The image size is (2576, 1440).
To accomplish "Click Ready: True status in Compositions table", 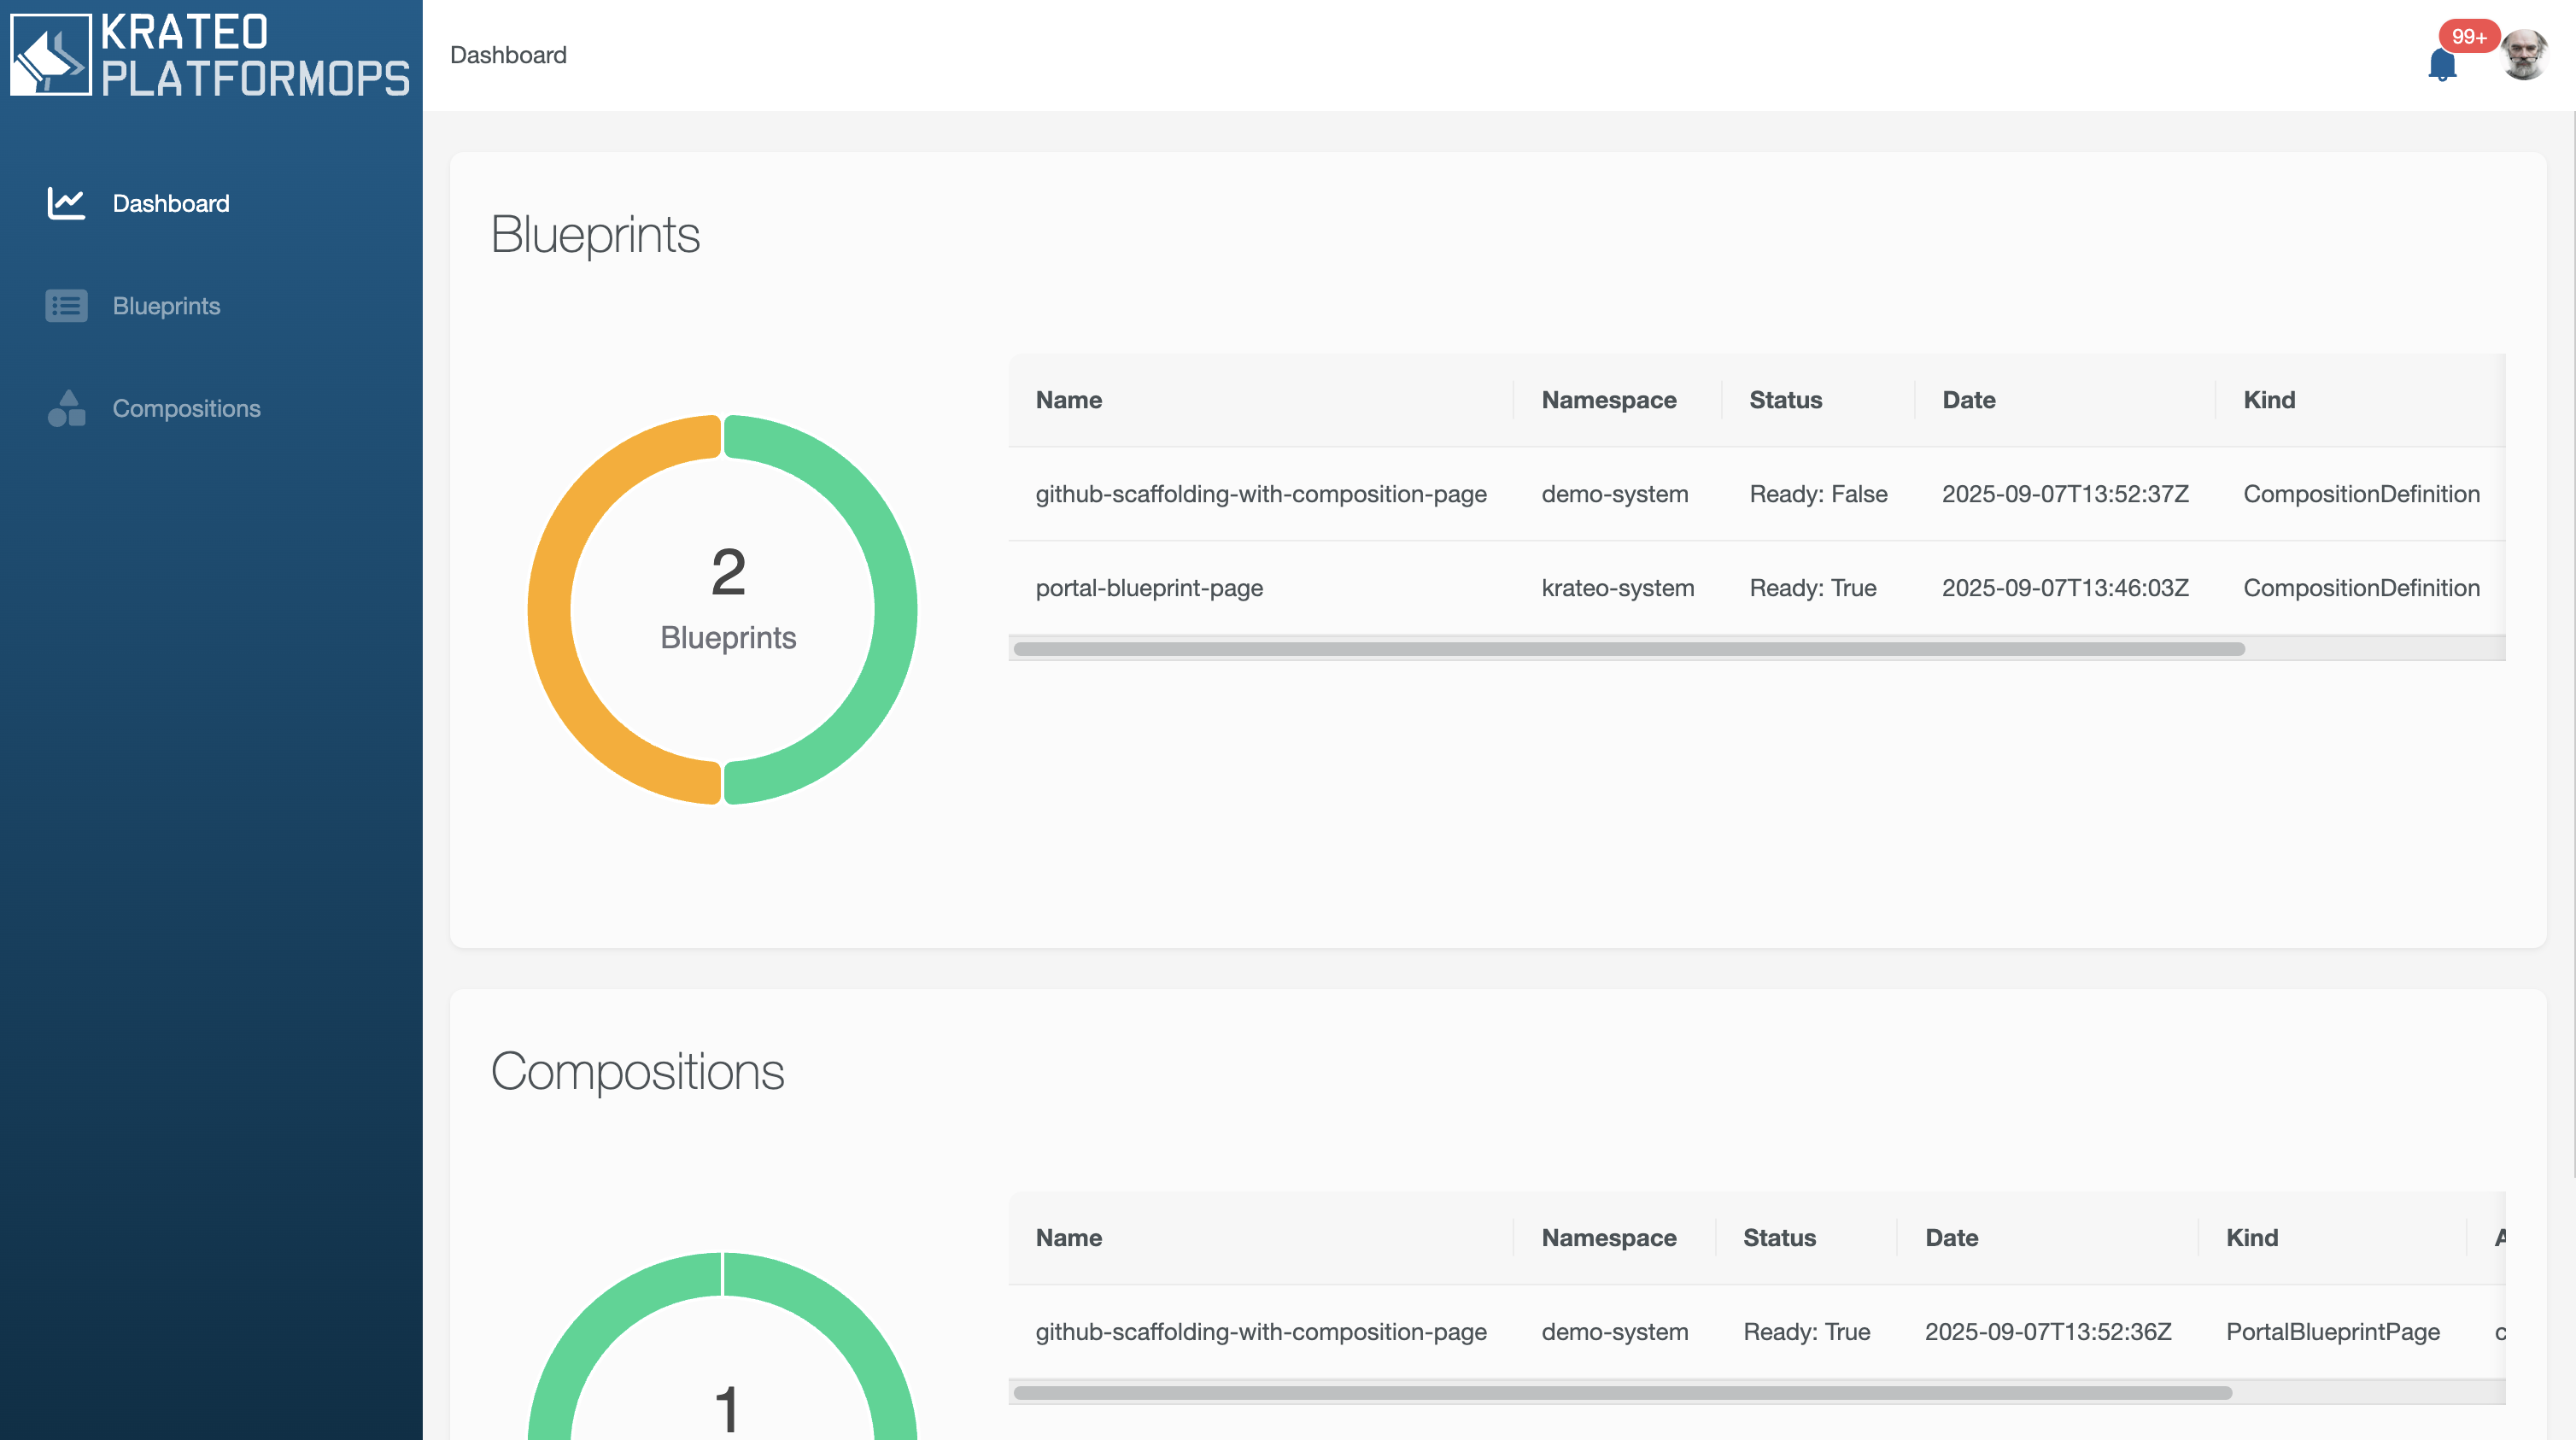I will pos(1807,1332).
